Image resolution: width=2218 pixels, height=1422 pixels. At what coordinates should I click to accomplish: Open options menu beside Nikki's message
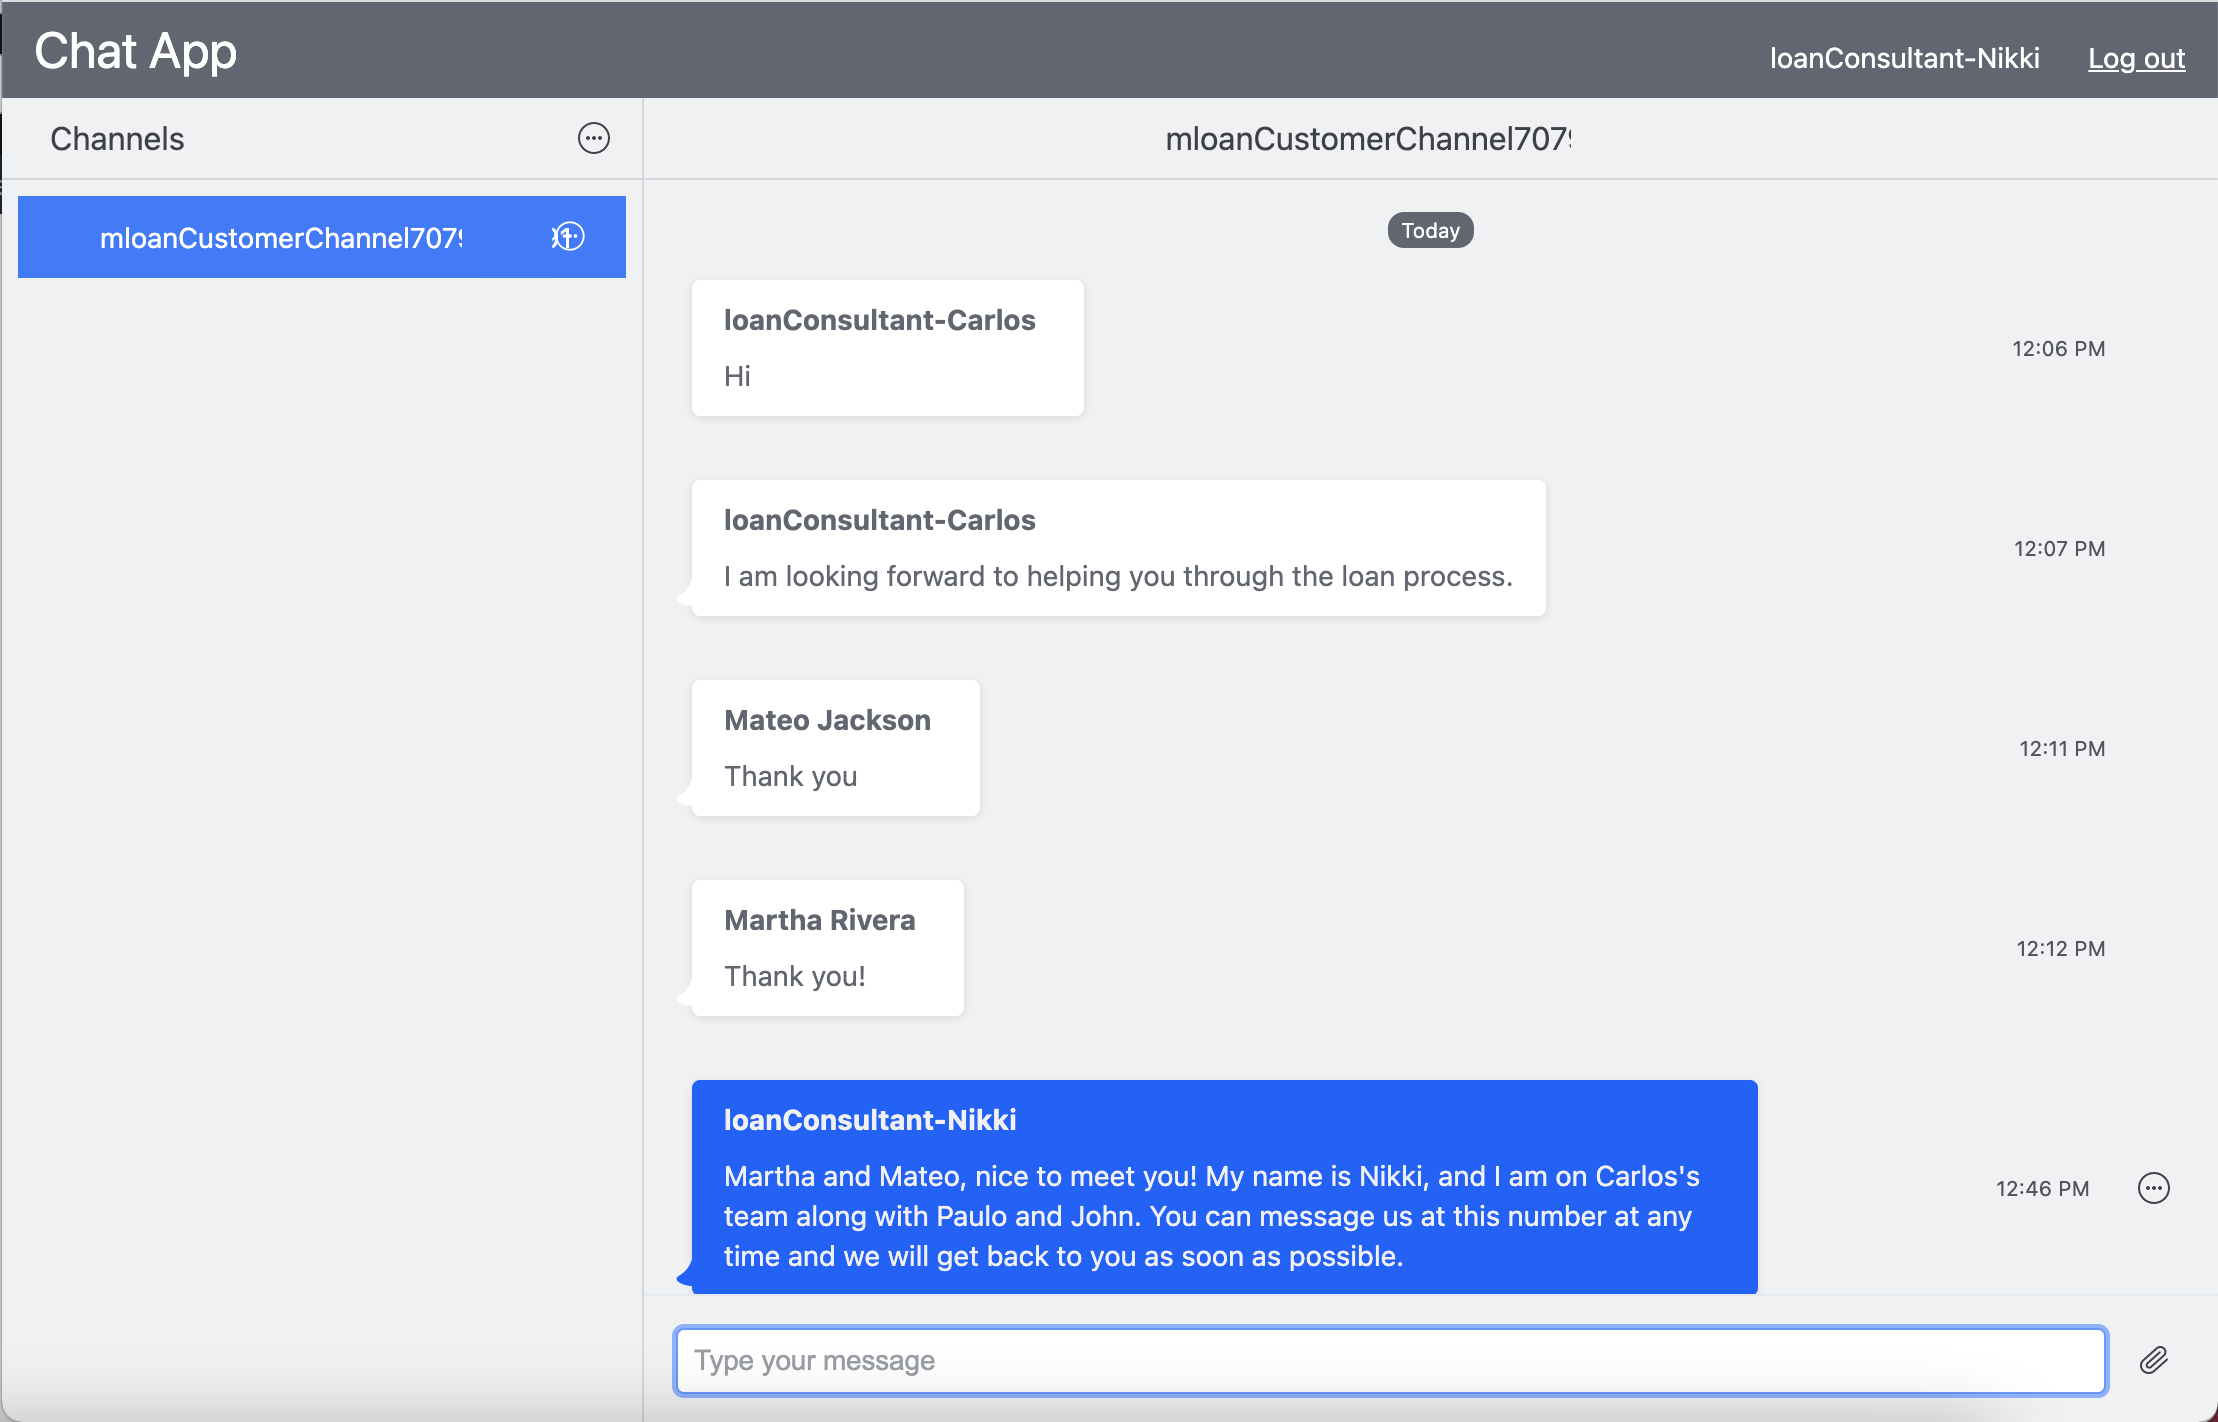(x=2153, y=1188)
